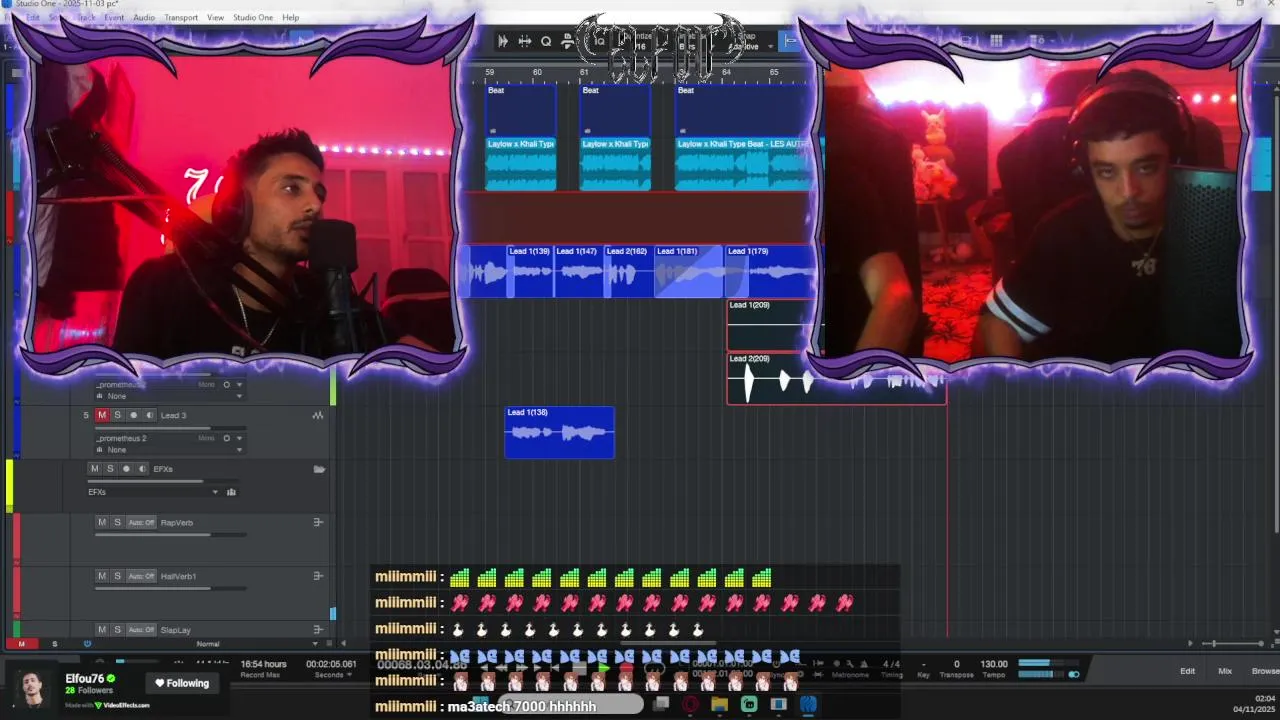The width and height of the screenshot is (1280, 720).
Task: Click the SlapLay automation track icon
Action: pos(318,630)
